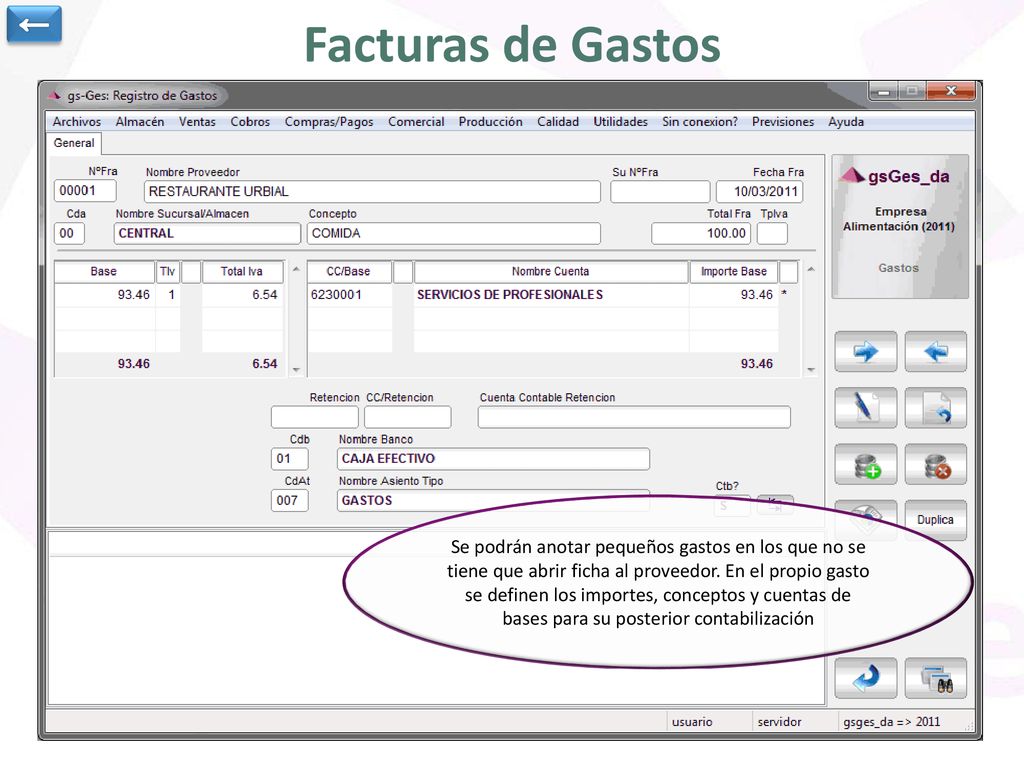Click the document undo arrow icon
This screenshot has height=768, width=1024.
point(936,408)
